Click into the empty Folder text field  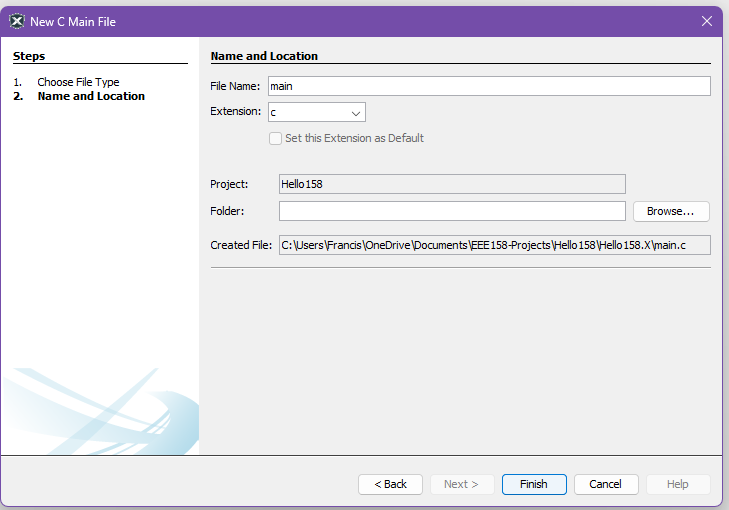point(452,211)
